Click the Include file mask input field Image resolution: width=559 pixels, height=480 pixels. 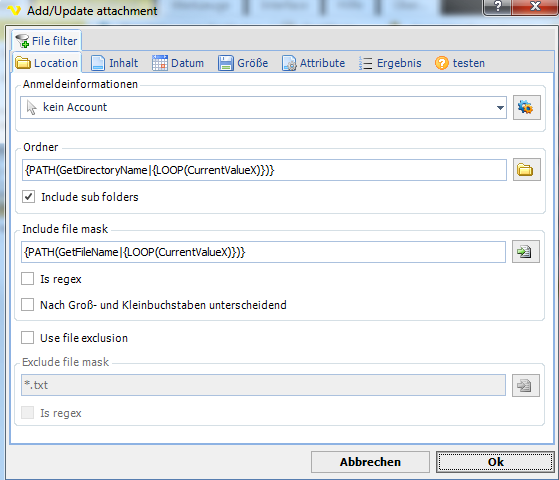pyautogui.click(x=263, y=252)
